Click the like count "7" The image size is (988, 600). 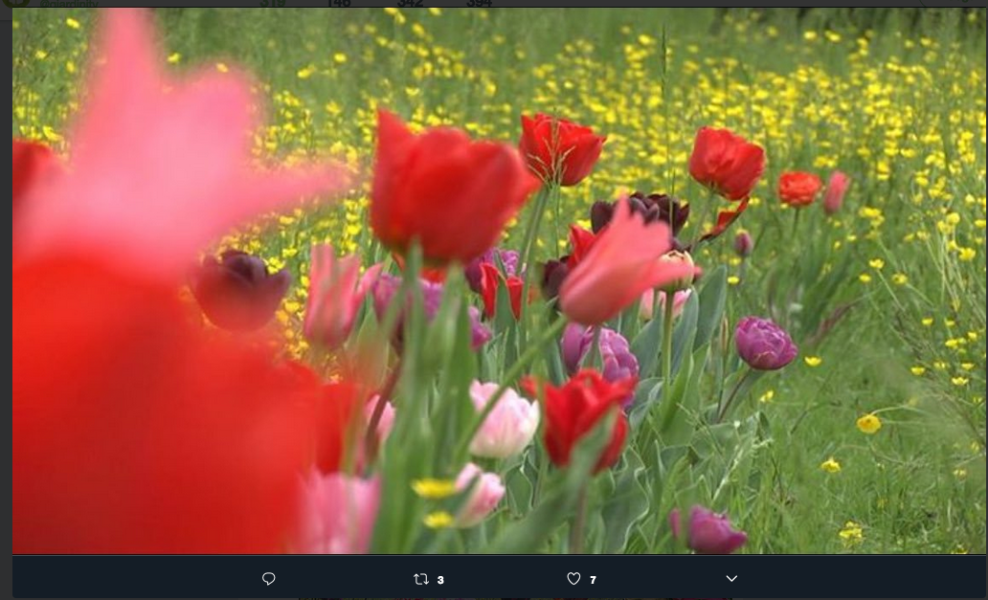(x=593, y=580)
